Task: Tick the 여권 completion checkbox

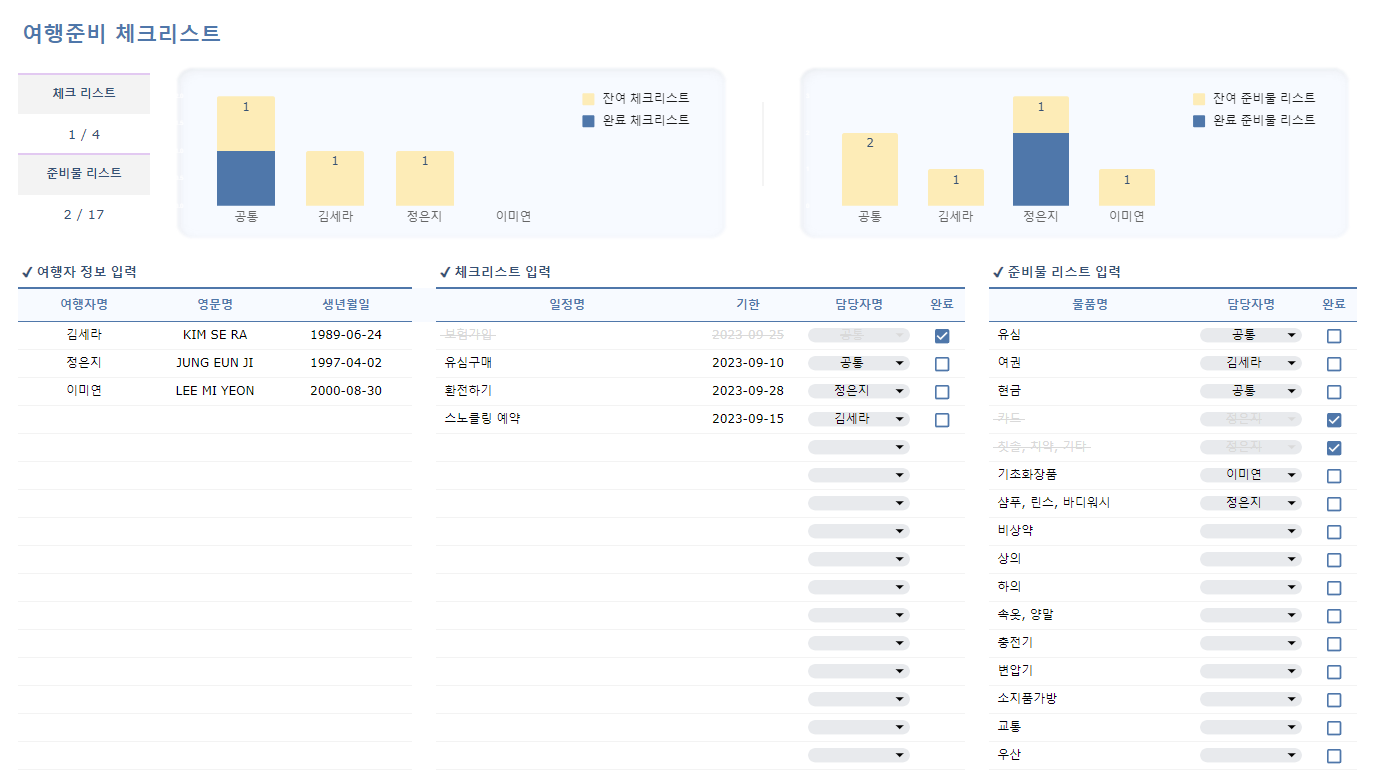Action: tap(1334, 364)
